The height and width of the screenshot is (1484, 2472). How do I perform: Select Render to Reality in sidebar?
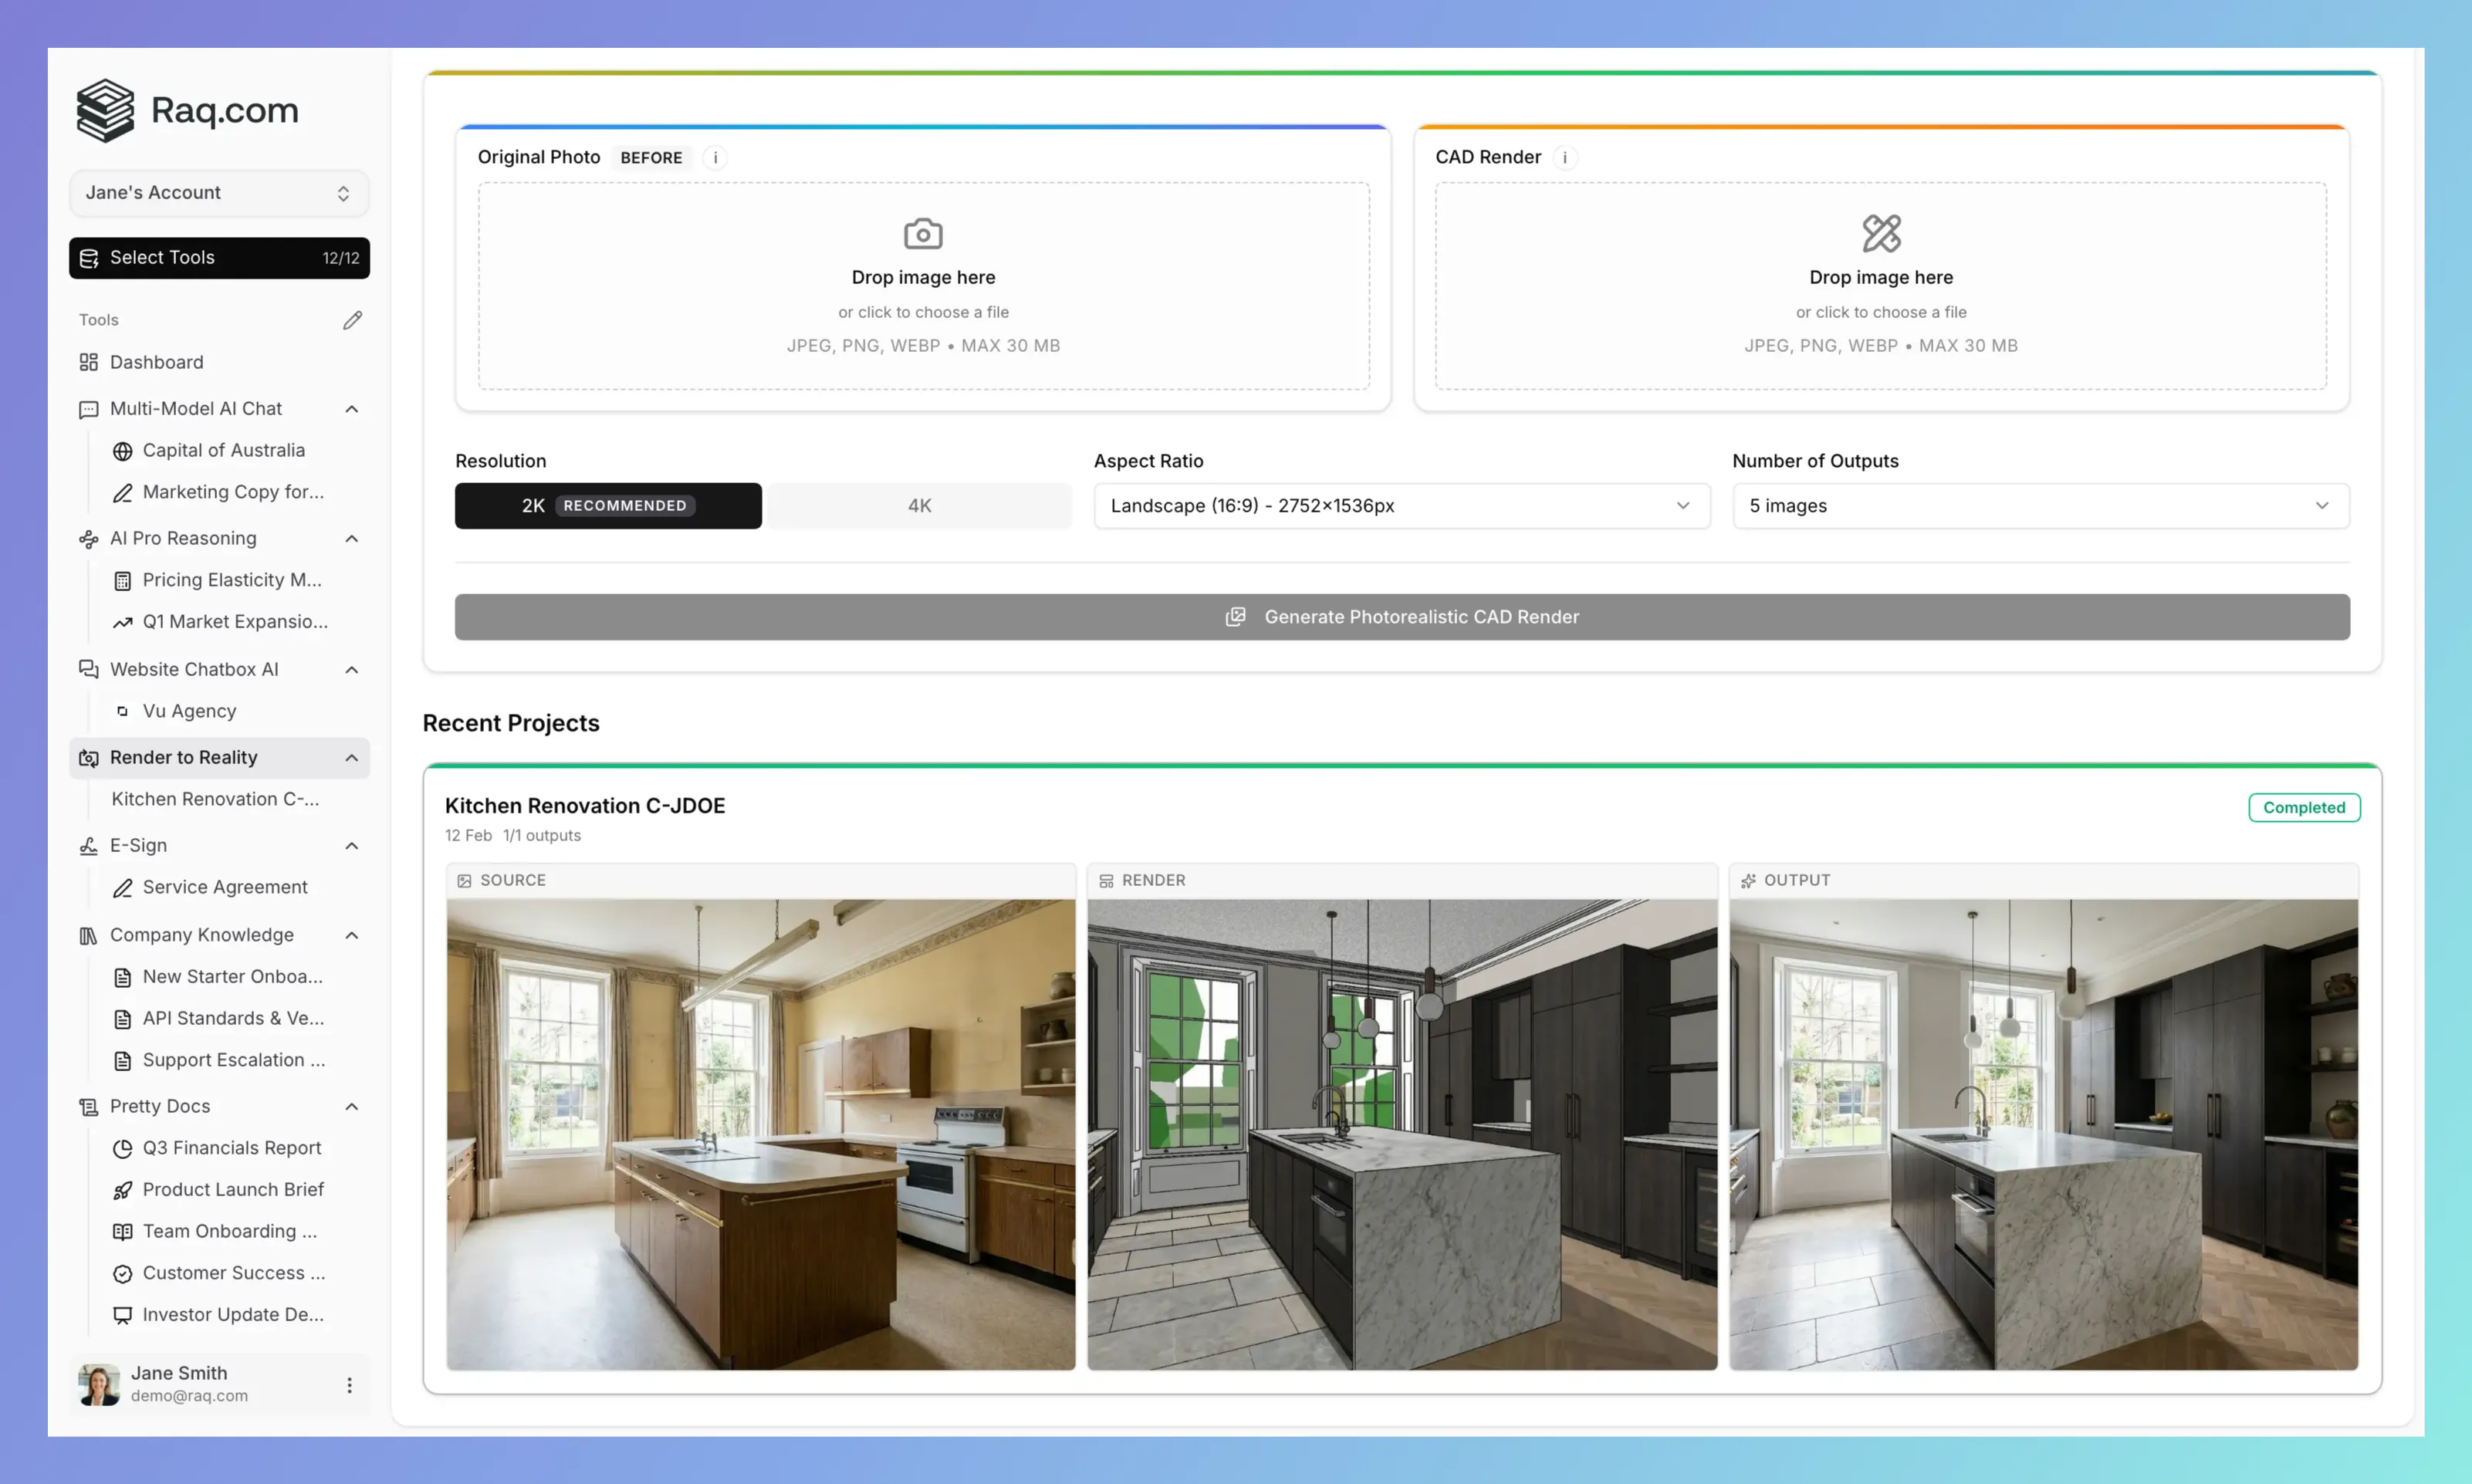184,757
